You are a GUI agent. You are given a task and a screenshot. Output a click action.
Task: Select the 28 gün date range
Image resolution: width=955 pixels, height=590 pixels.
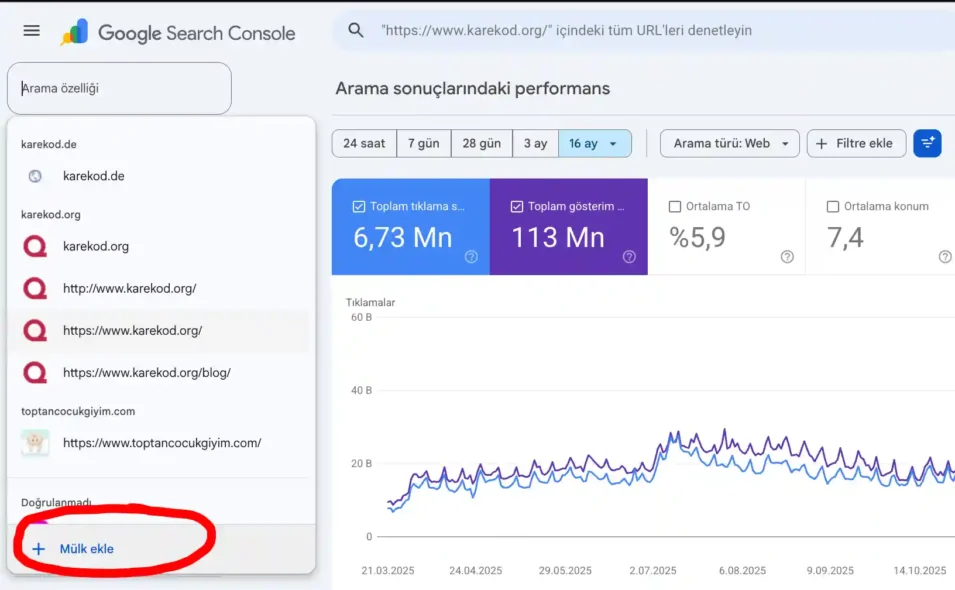pos(482,144)
